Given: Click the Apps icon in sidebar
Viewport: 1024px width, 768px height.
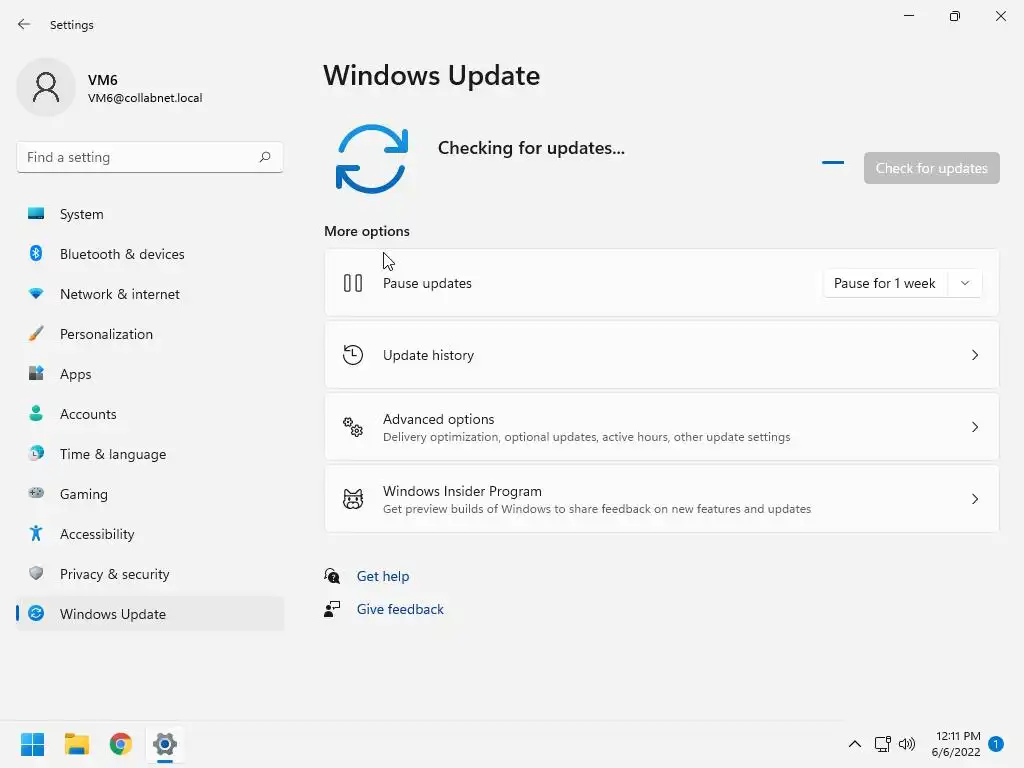Looking at the screenshot, I should [x=36, y=374].
